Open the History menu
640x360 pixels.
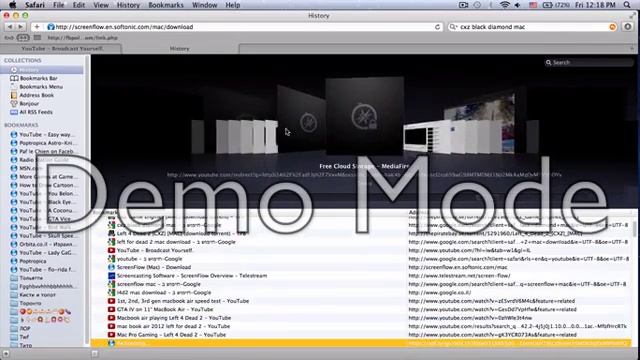coord(128,5)
